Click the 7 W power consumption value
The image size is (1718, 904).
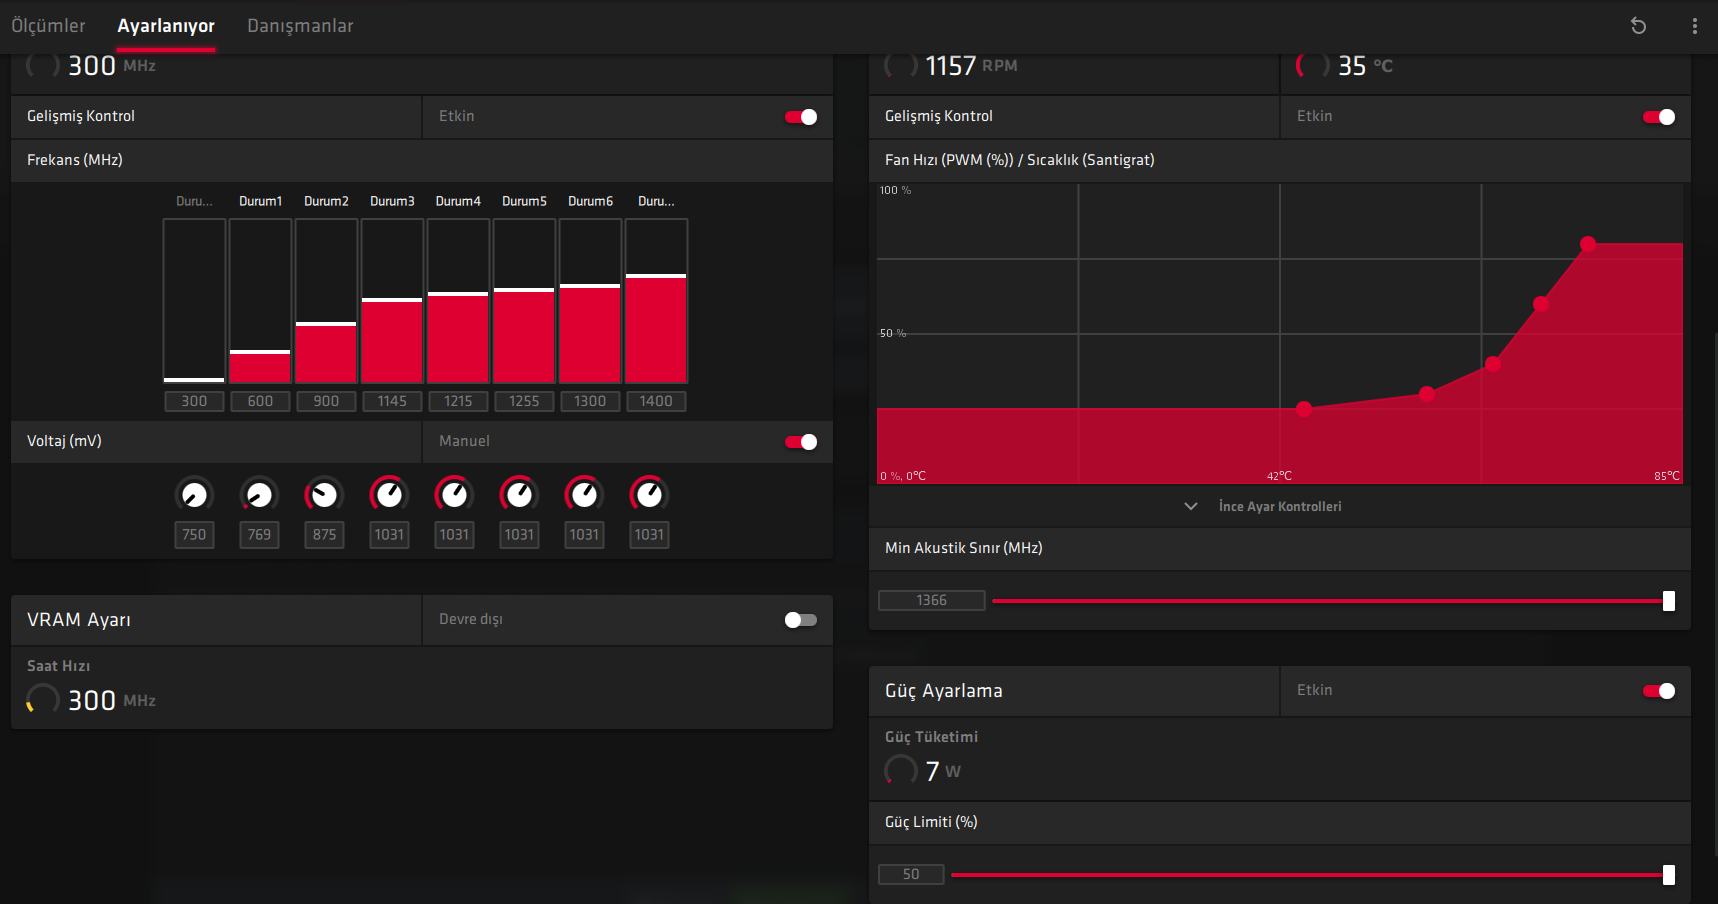pyautogui.click(x=942, y=771)
